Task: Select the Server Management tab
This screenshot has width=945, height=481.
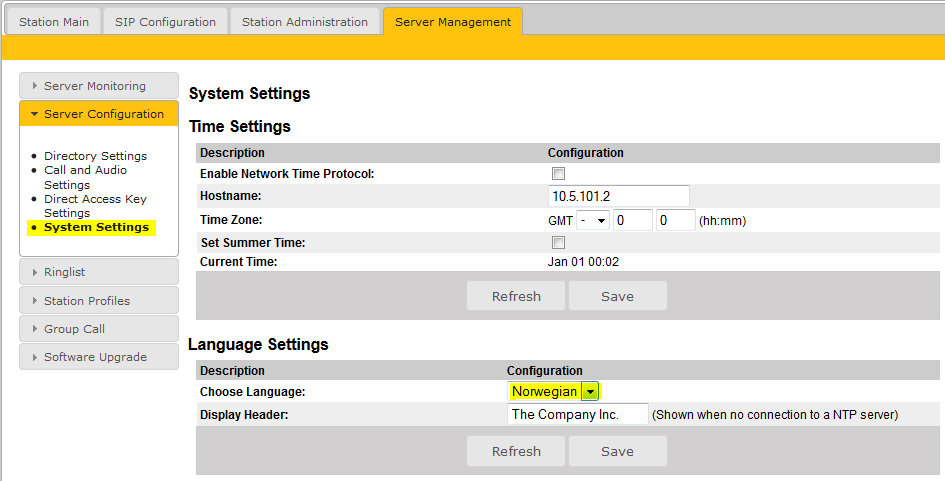Action: pos(452,22)
